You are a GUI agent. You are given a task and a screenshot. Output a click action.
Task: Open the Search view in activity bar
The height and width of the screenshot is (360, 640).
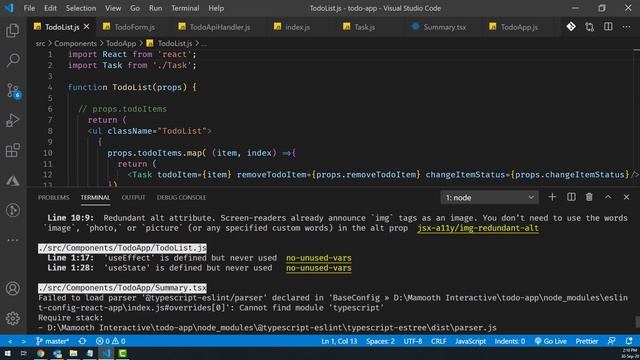[13, 60]
